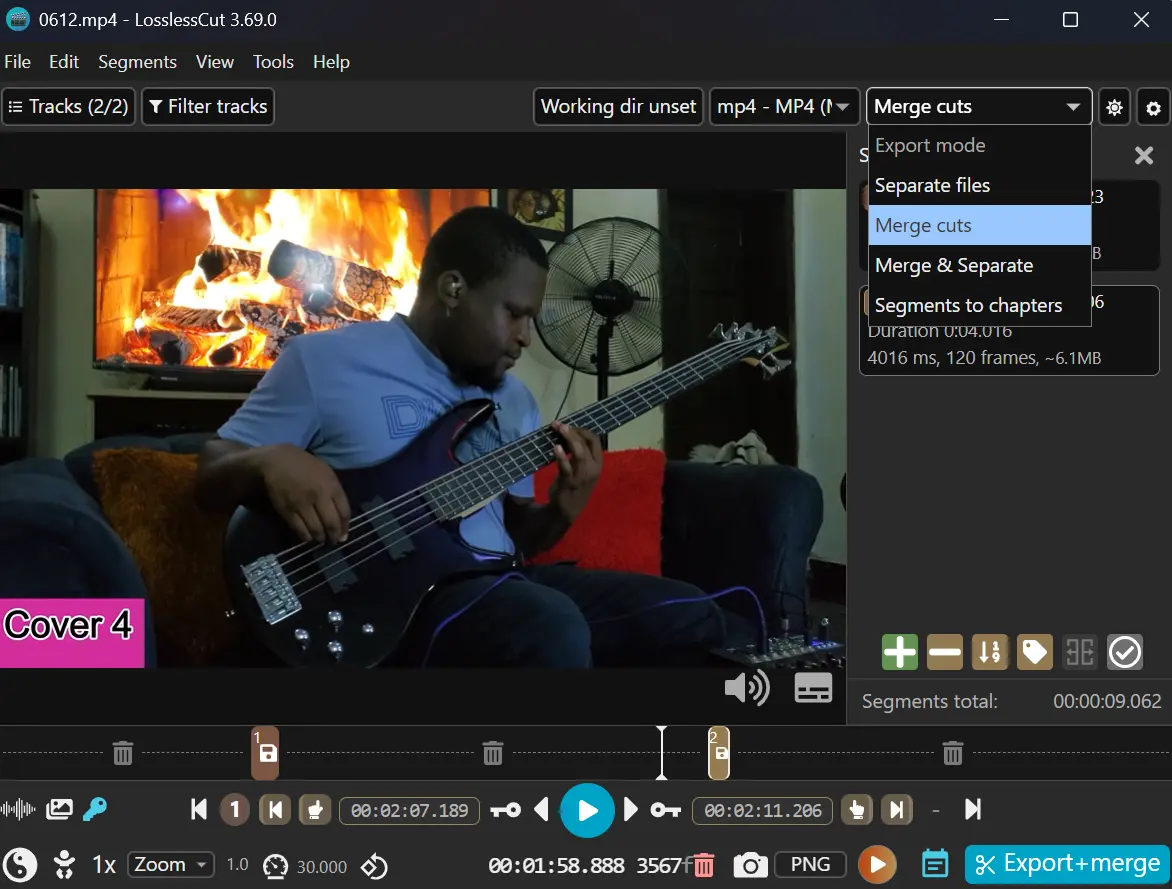1172x889 pixels.
Task: Change PNG capture format button
Action: pos(810,865)
